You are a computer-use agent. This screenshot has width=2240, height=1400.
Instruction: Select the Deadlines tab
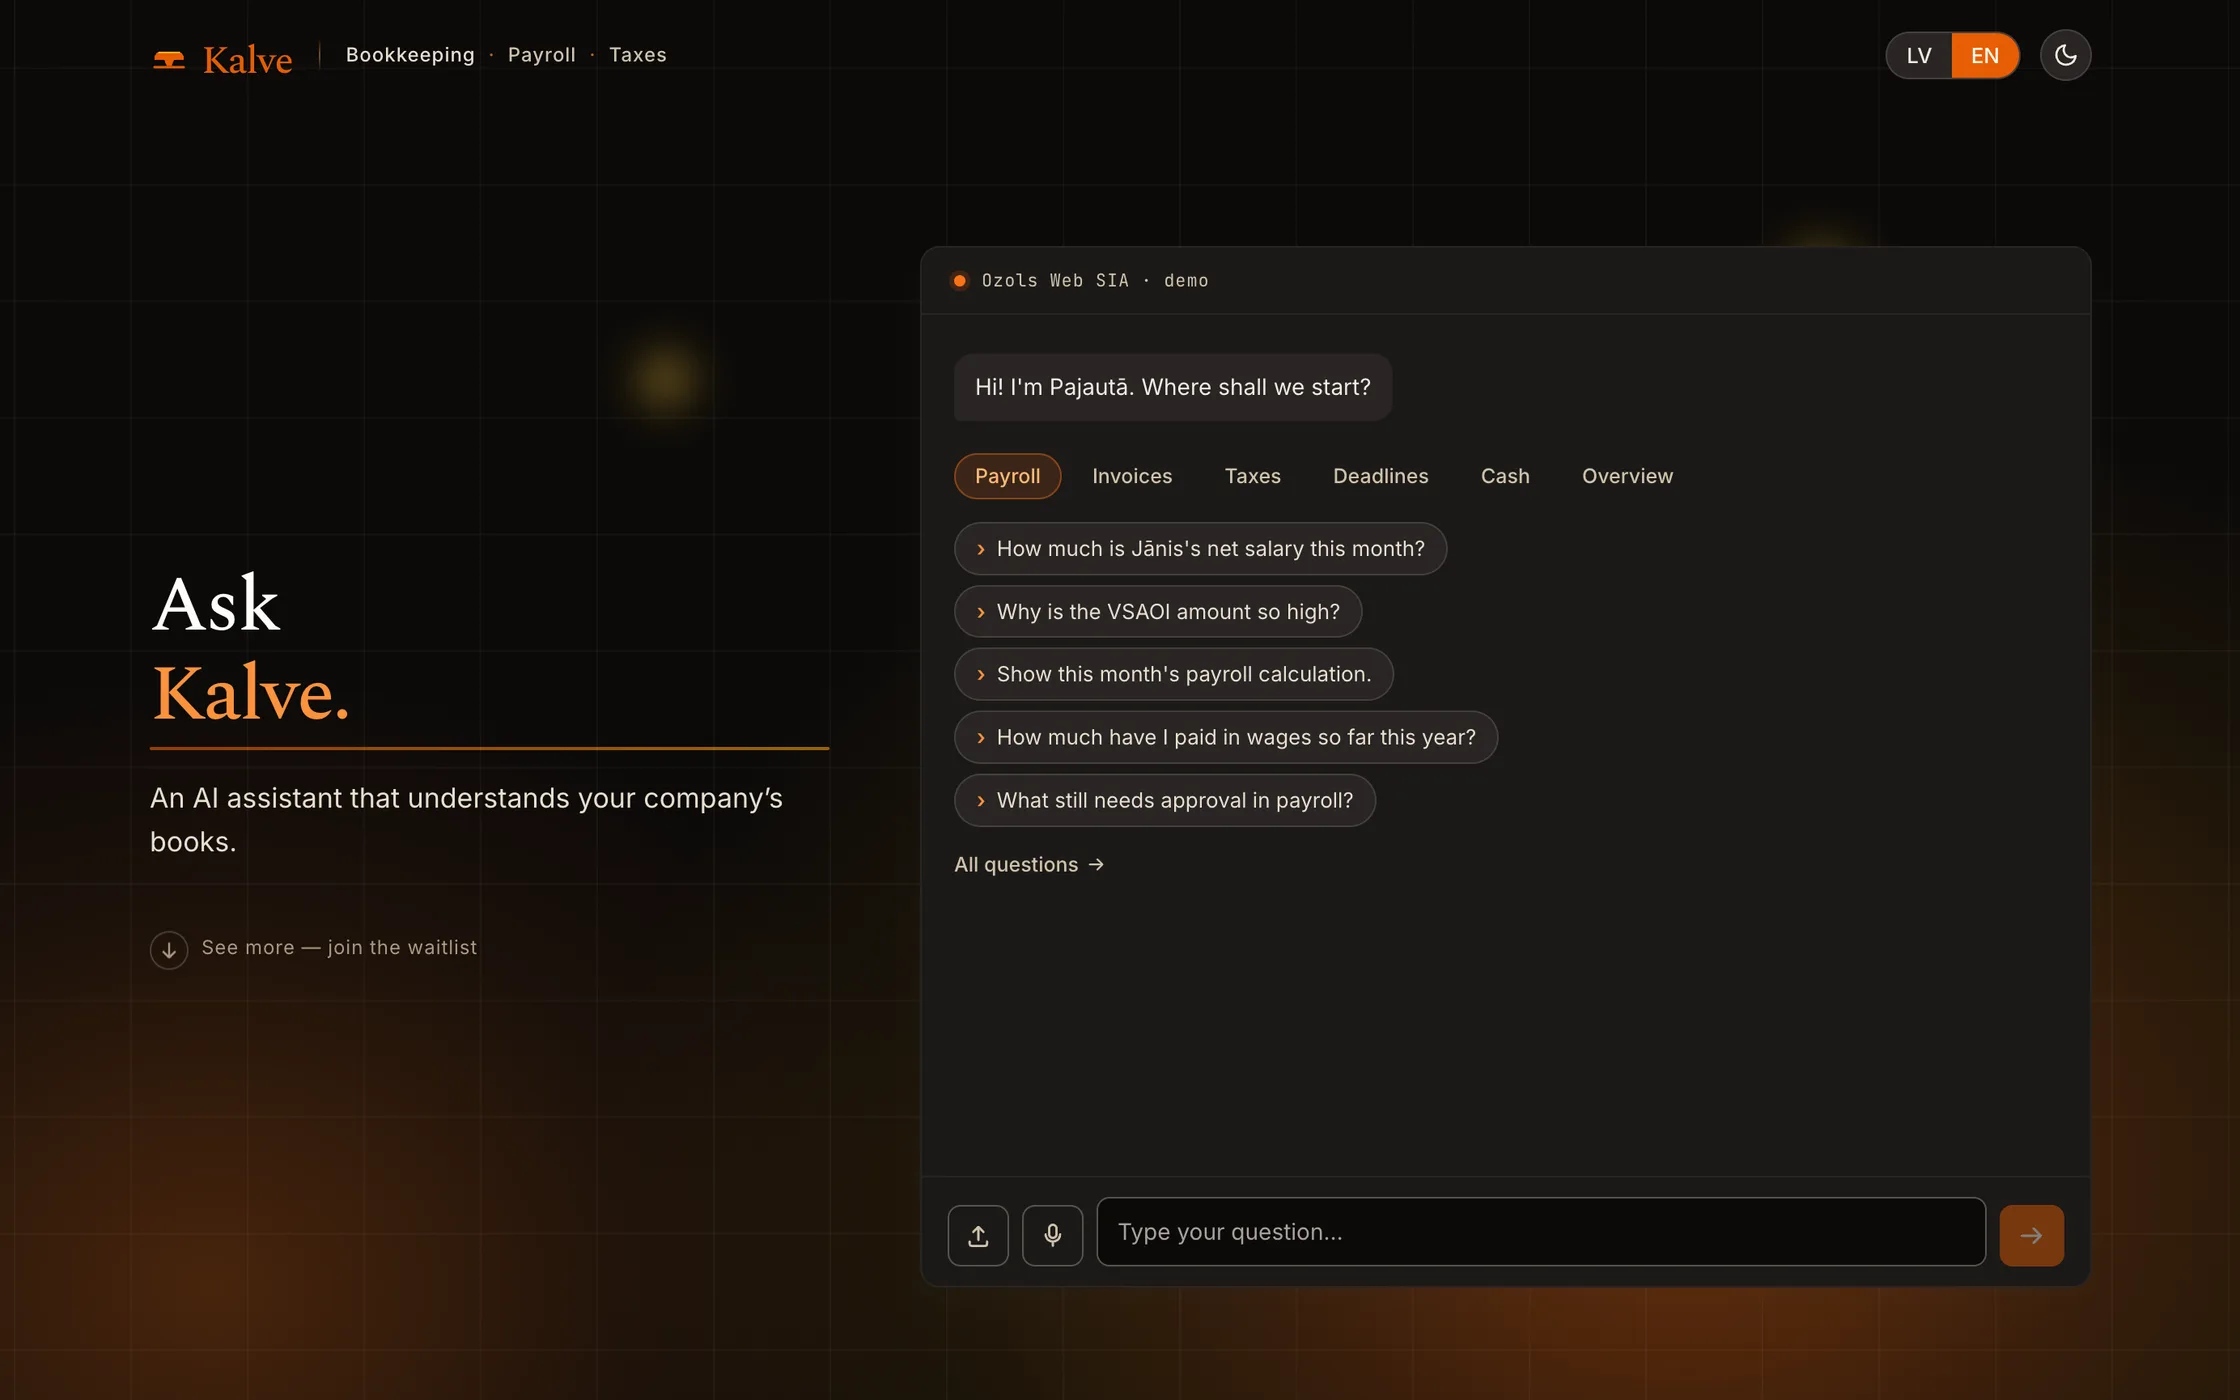pyautogui.click(x=1380, y=476)
